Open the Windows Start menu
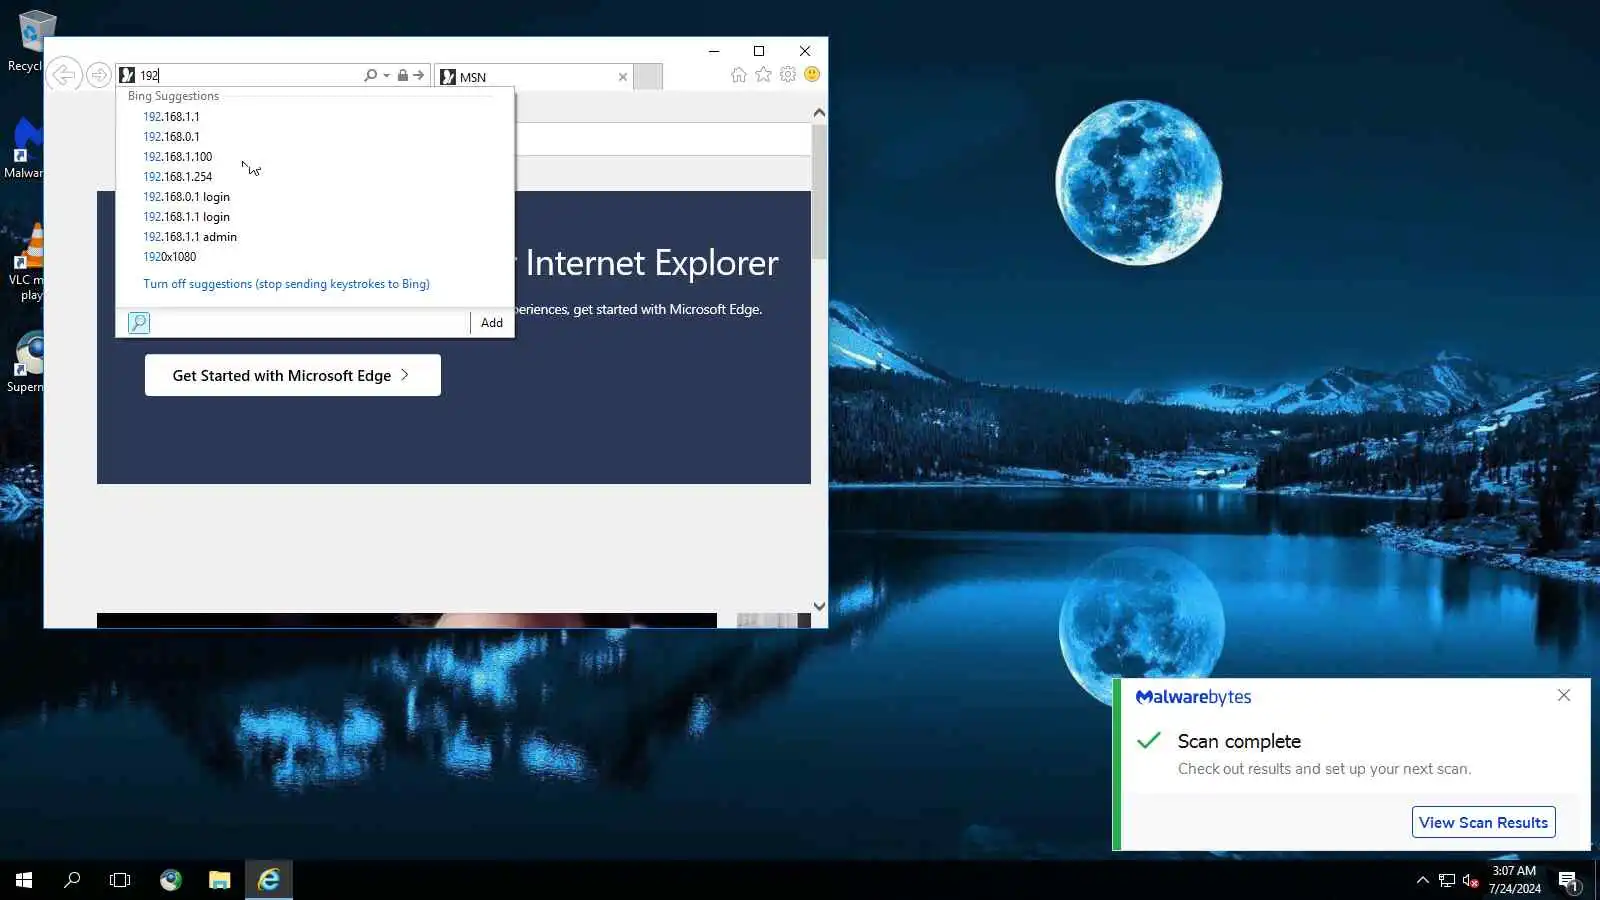Image resolution: width=1600 pixels, height=900 pixels. click(x=24, y=880)
